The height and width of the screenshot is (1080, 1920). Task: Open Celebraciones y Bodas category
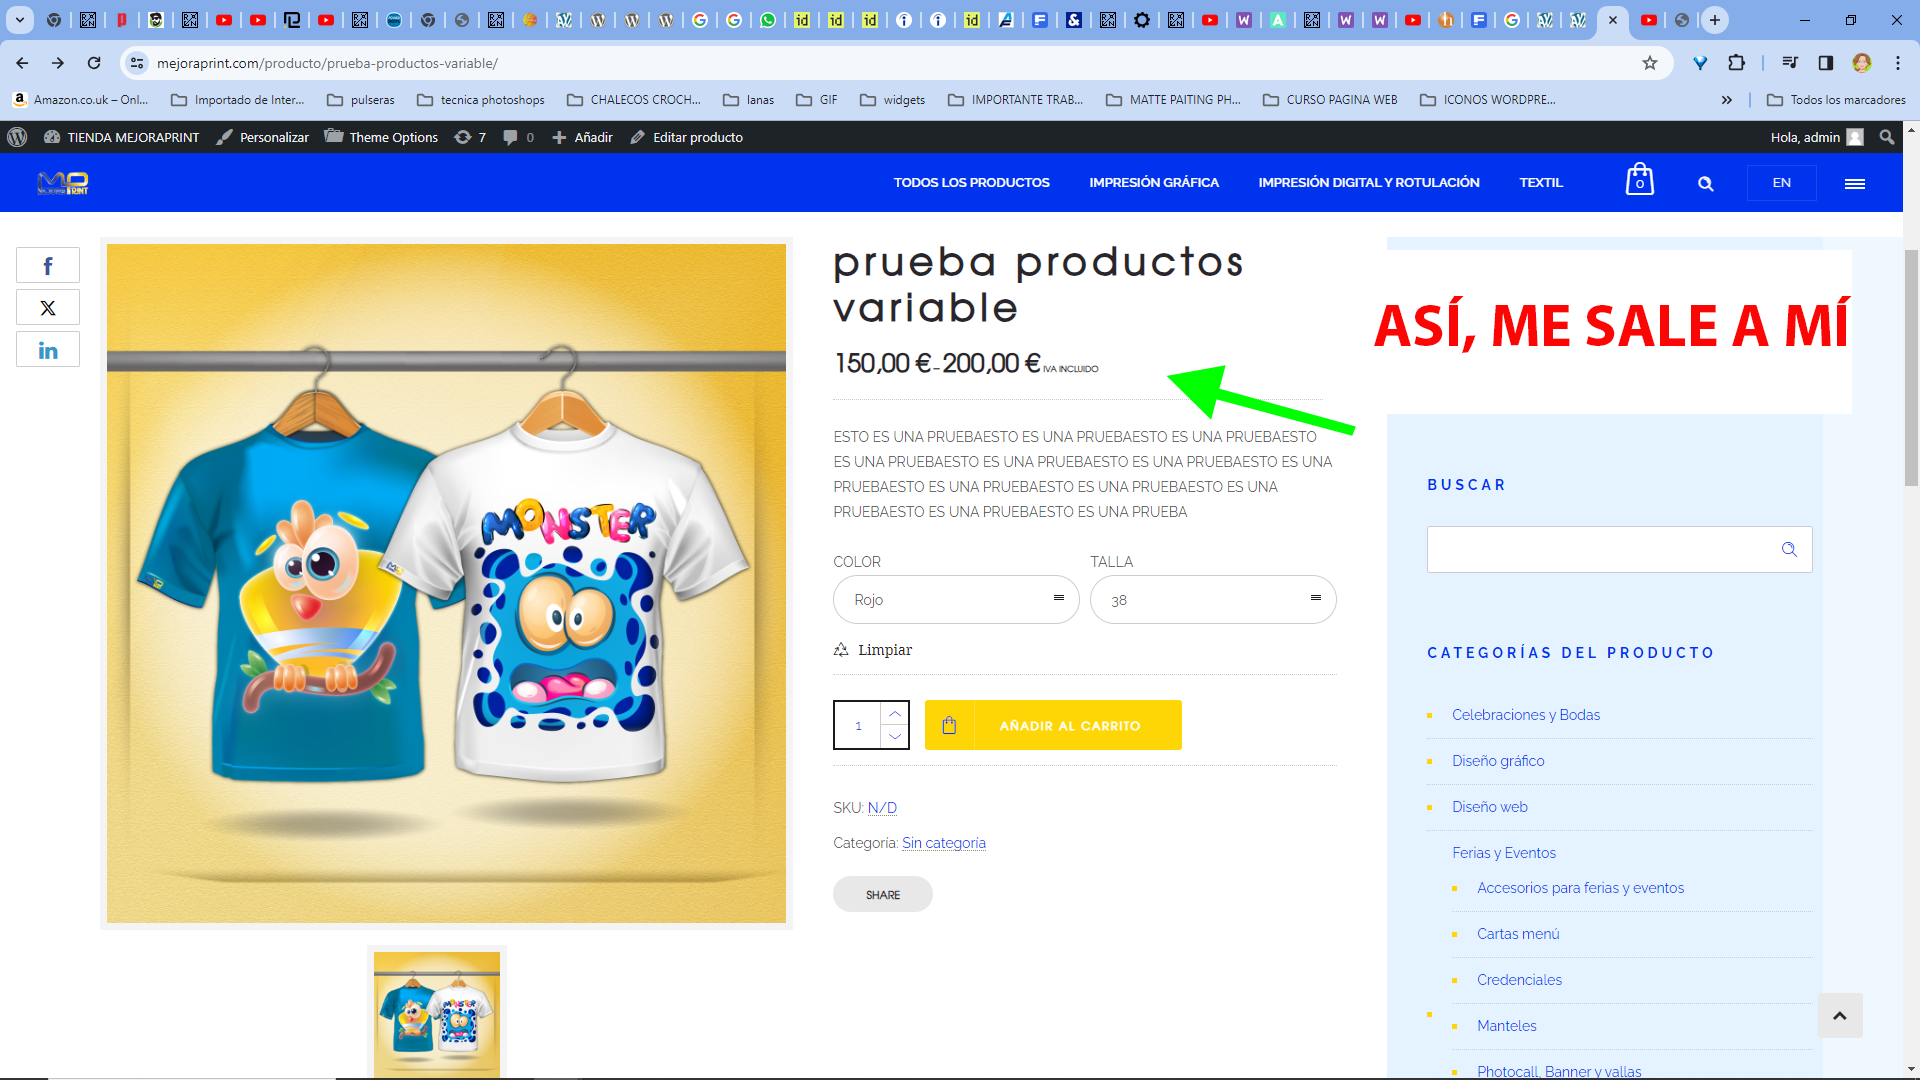click(x=1526, y=715)
